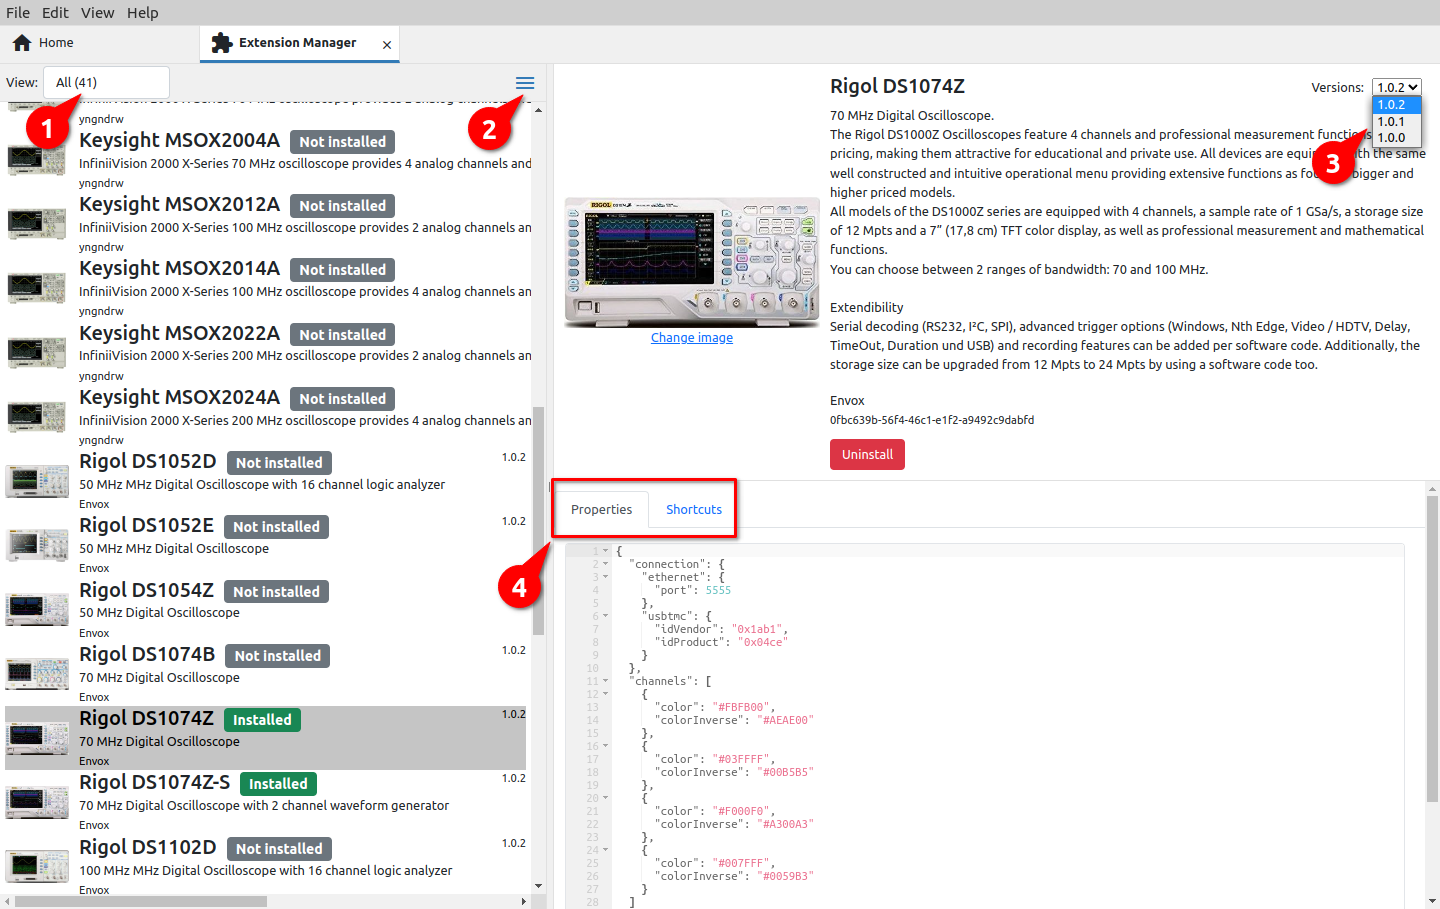Open the hamburger menu in extension list
The height and width of the screenshot is (909, 1440).
[525, 83]
